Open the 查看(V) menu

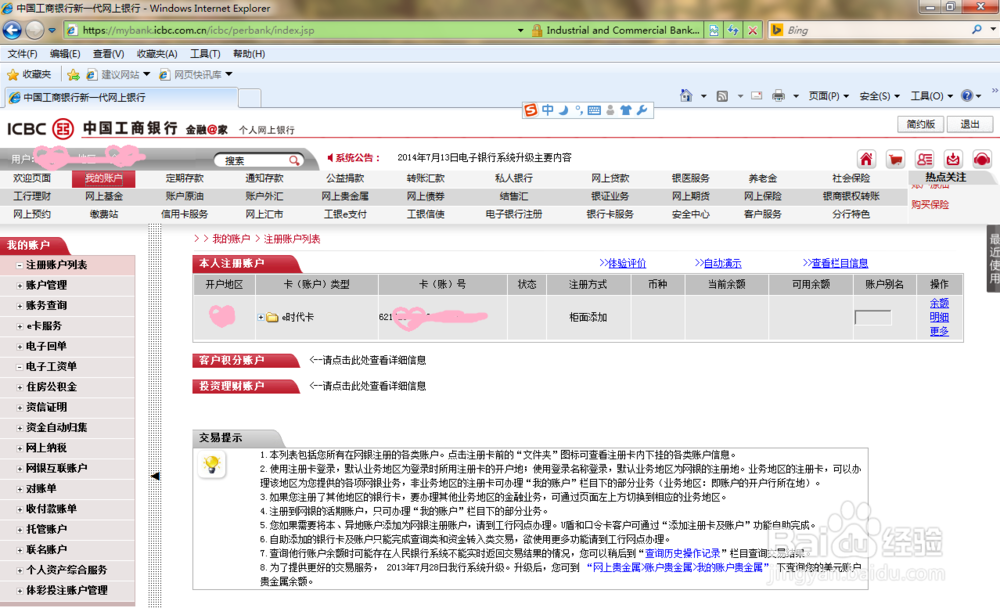pos(108,53)
